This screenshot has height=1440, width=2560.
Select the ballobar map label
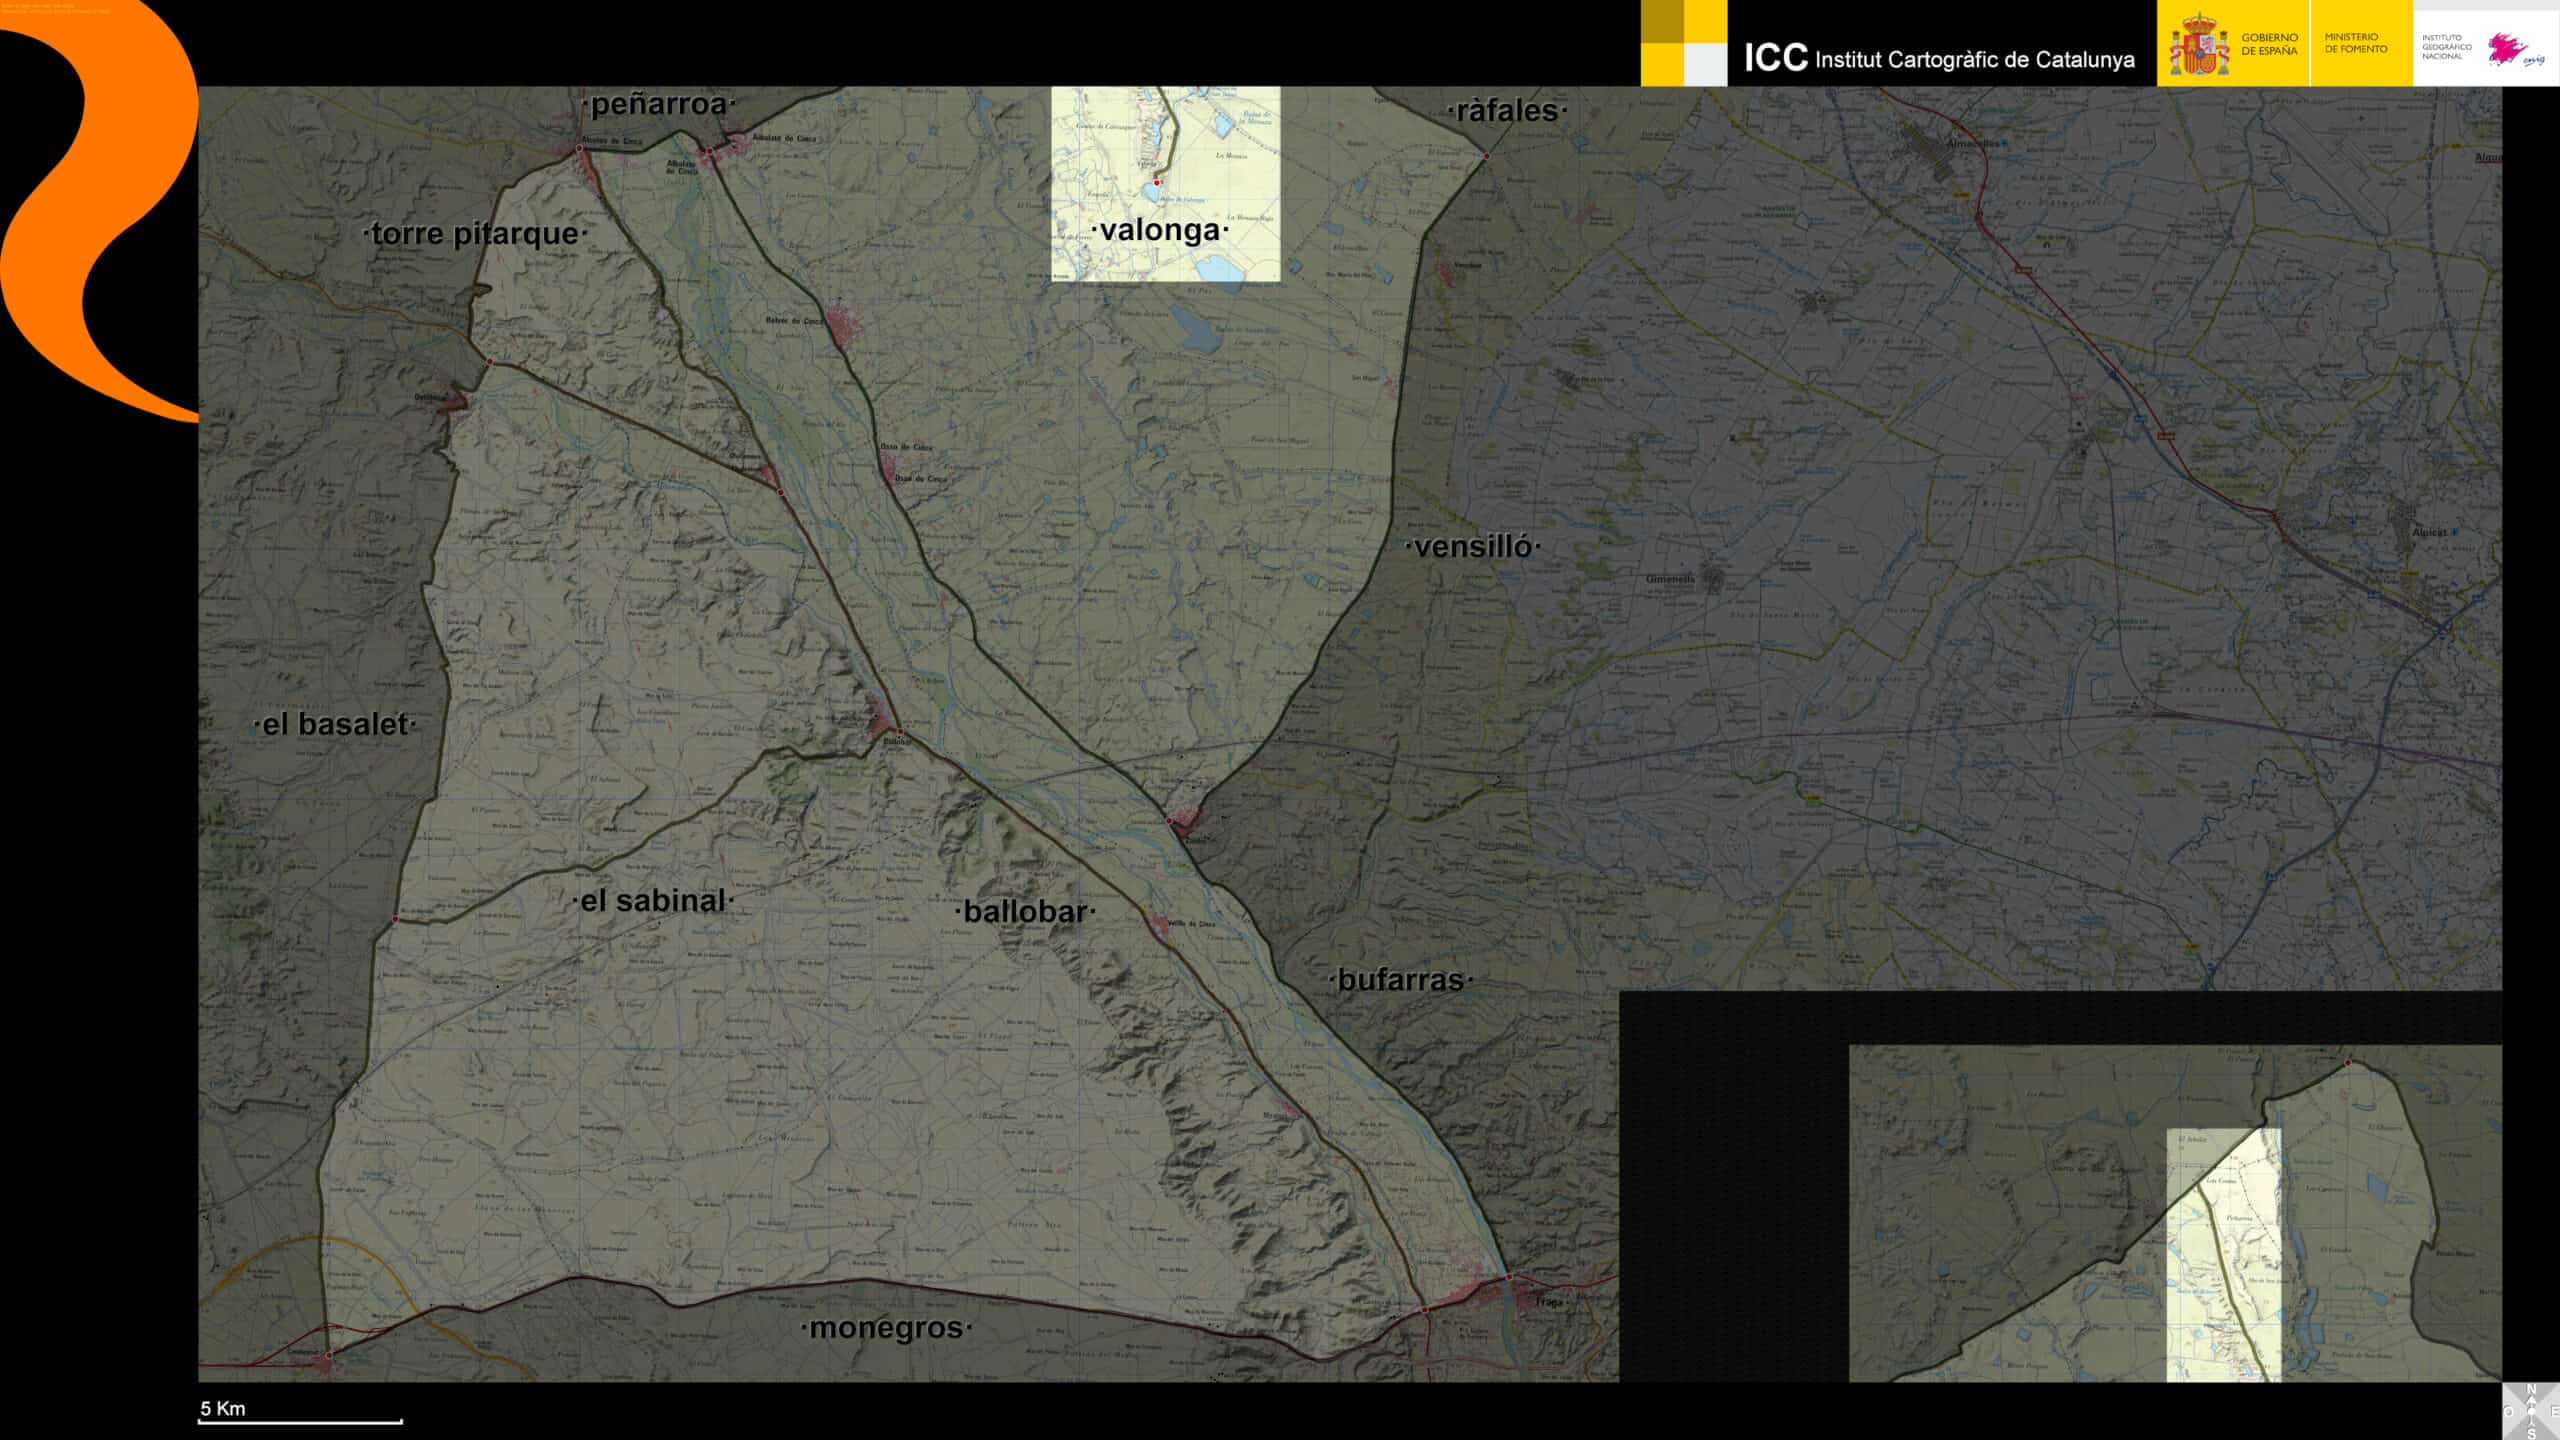1025,911
